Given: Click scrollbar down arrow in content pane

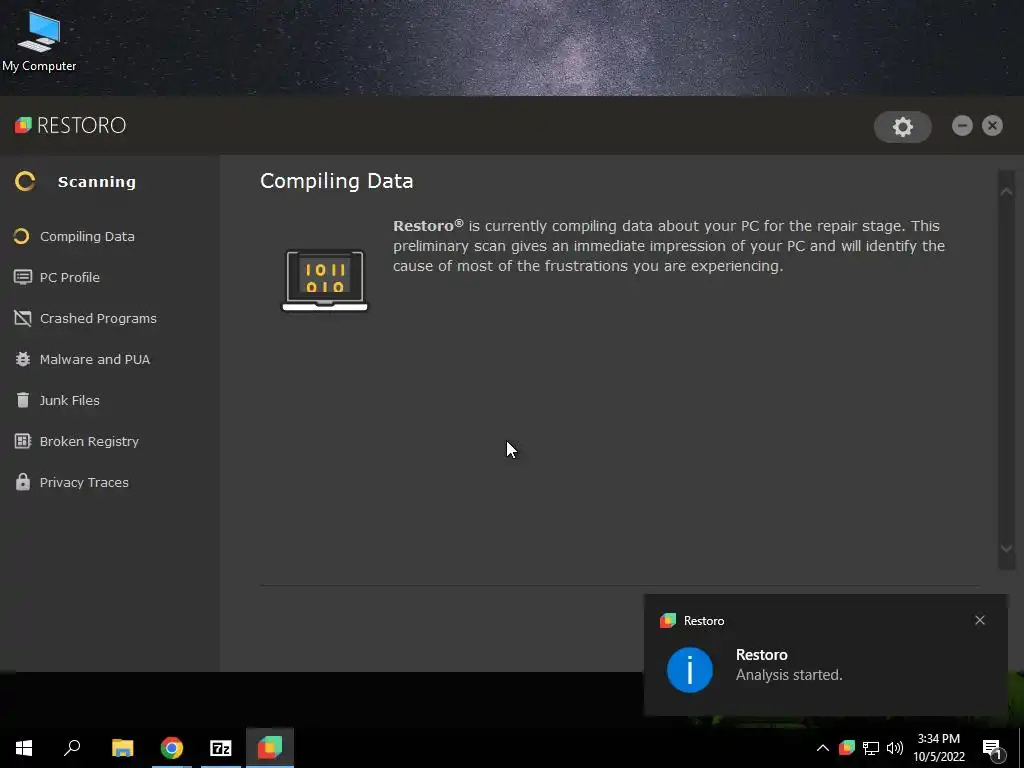Looking at the screenshot, I should (1006, 549).
